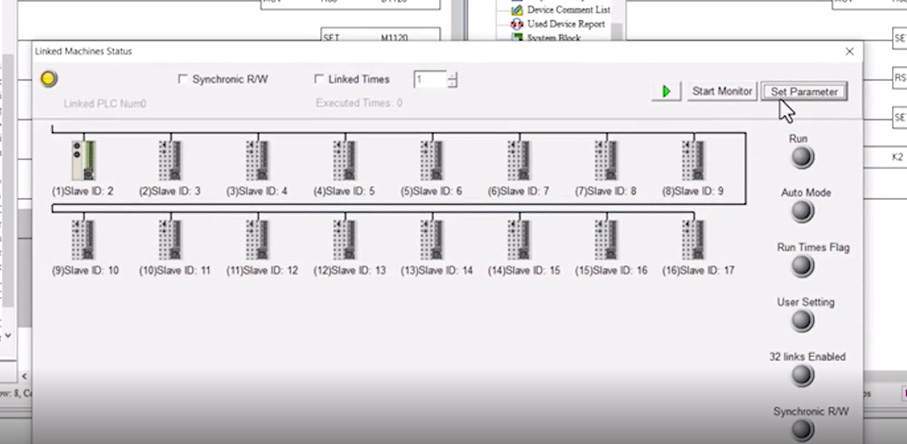The image size is (907, 444).
Task: Select the Slave ID: 13 PLC icon
Action: pos(345,240)
